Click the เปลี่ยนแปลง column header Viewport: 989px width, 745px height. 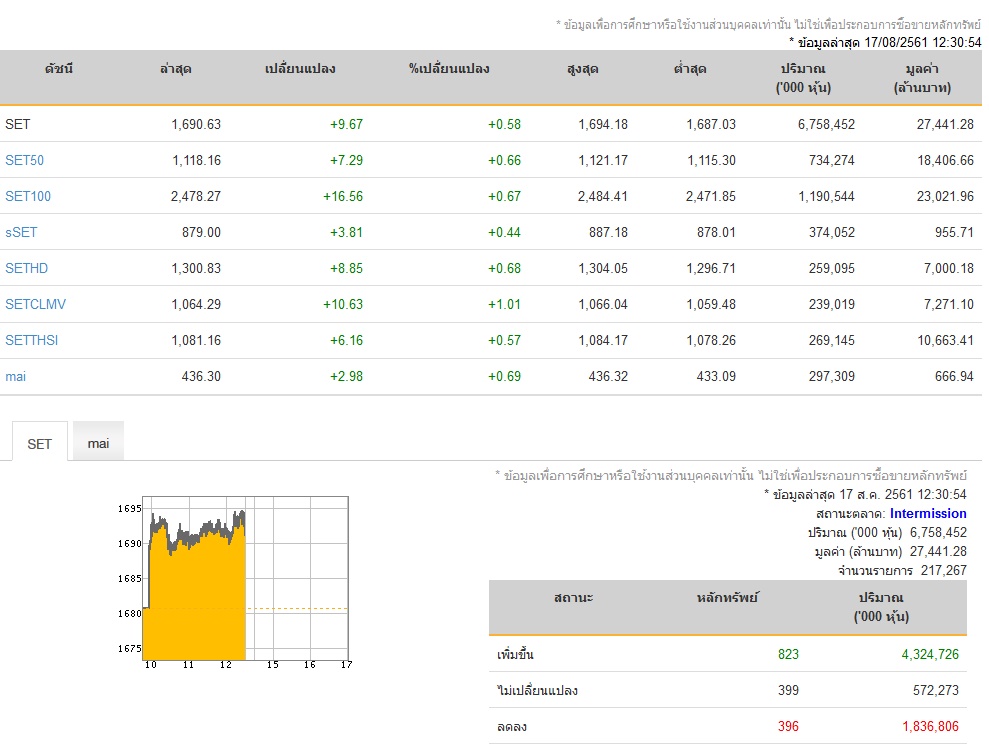(300, 69)
